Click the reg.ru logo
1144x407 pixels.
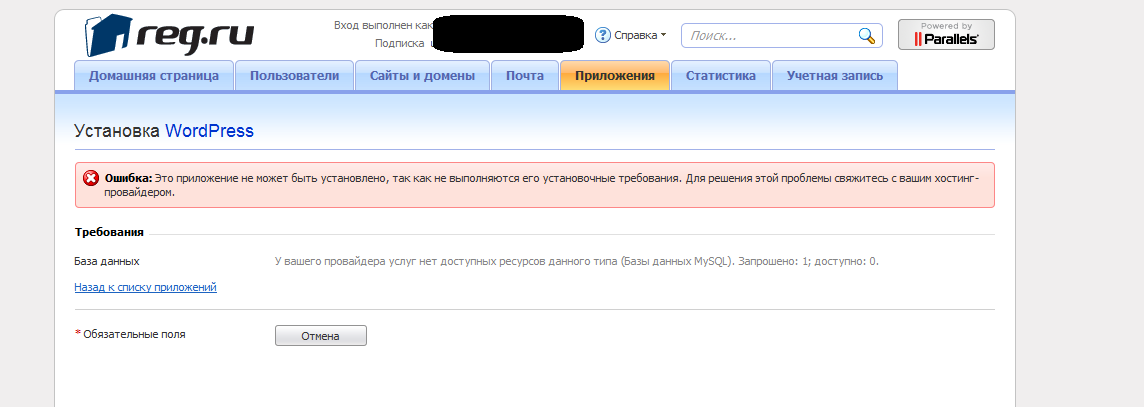[169, 36]
